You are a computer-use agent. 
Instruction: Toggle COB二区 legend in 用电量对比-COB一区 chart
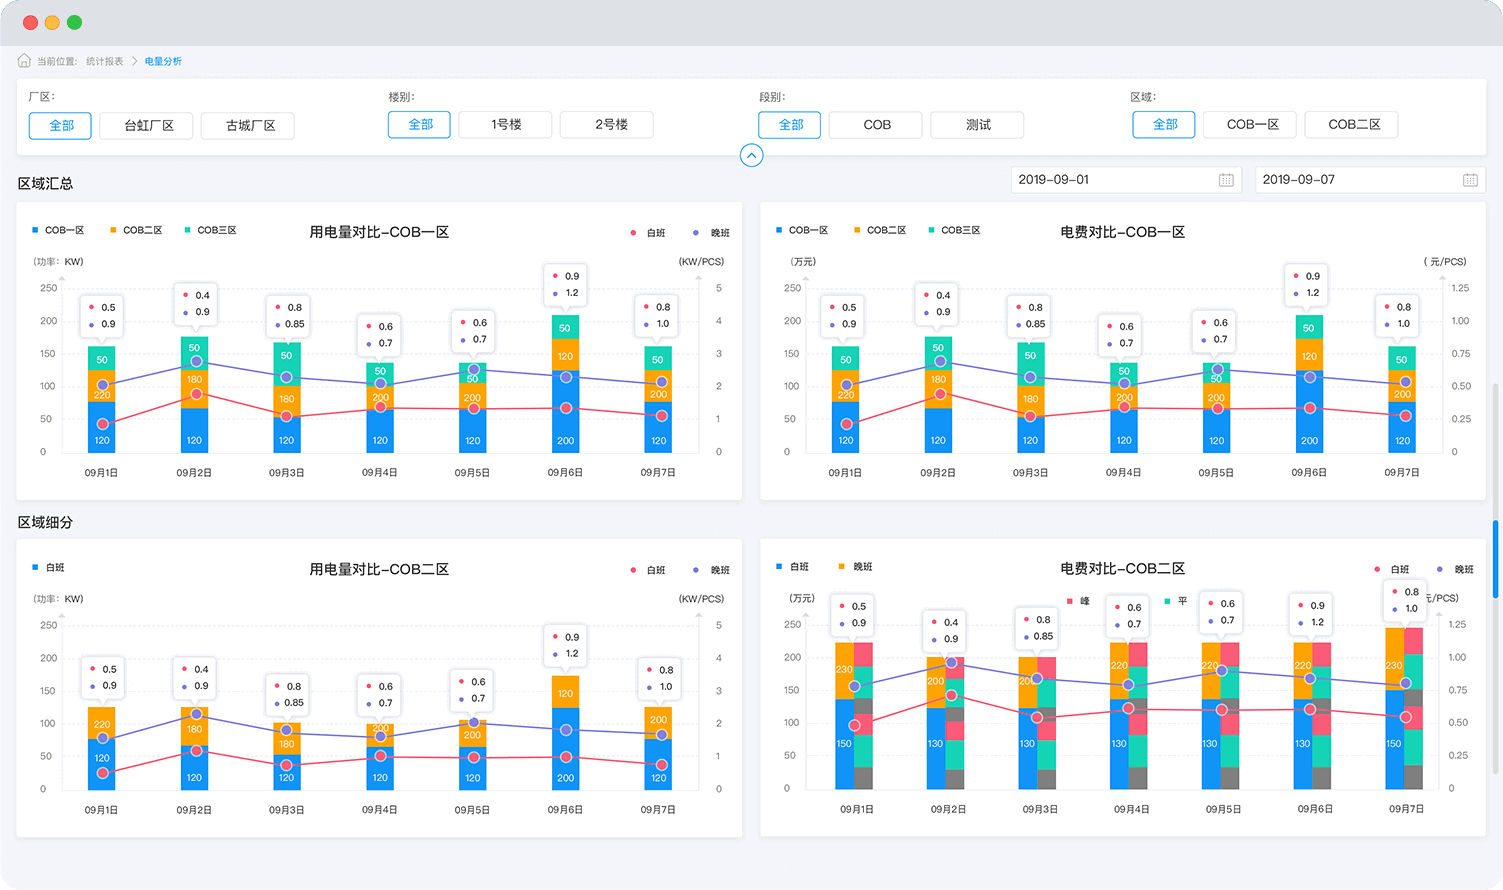[x=136, y=231]
